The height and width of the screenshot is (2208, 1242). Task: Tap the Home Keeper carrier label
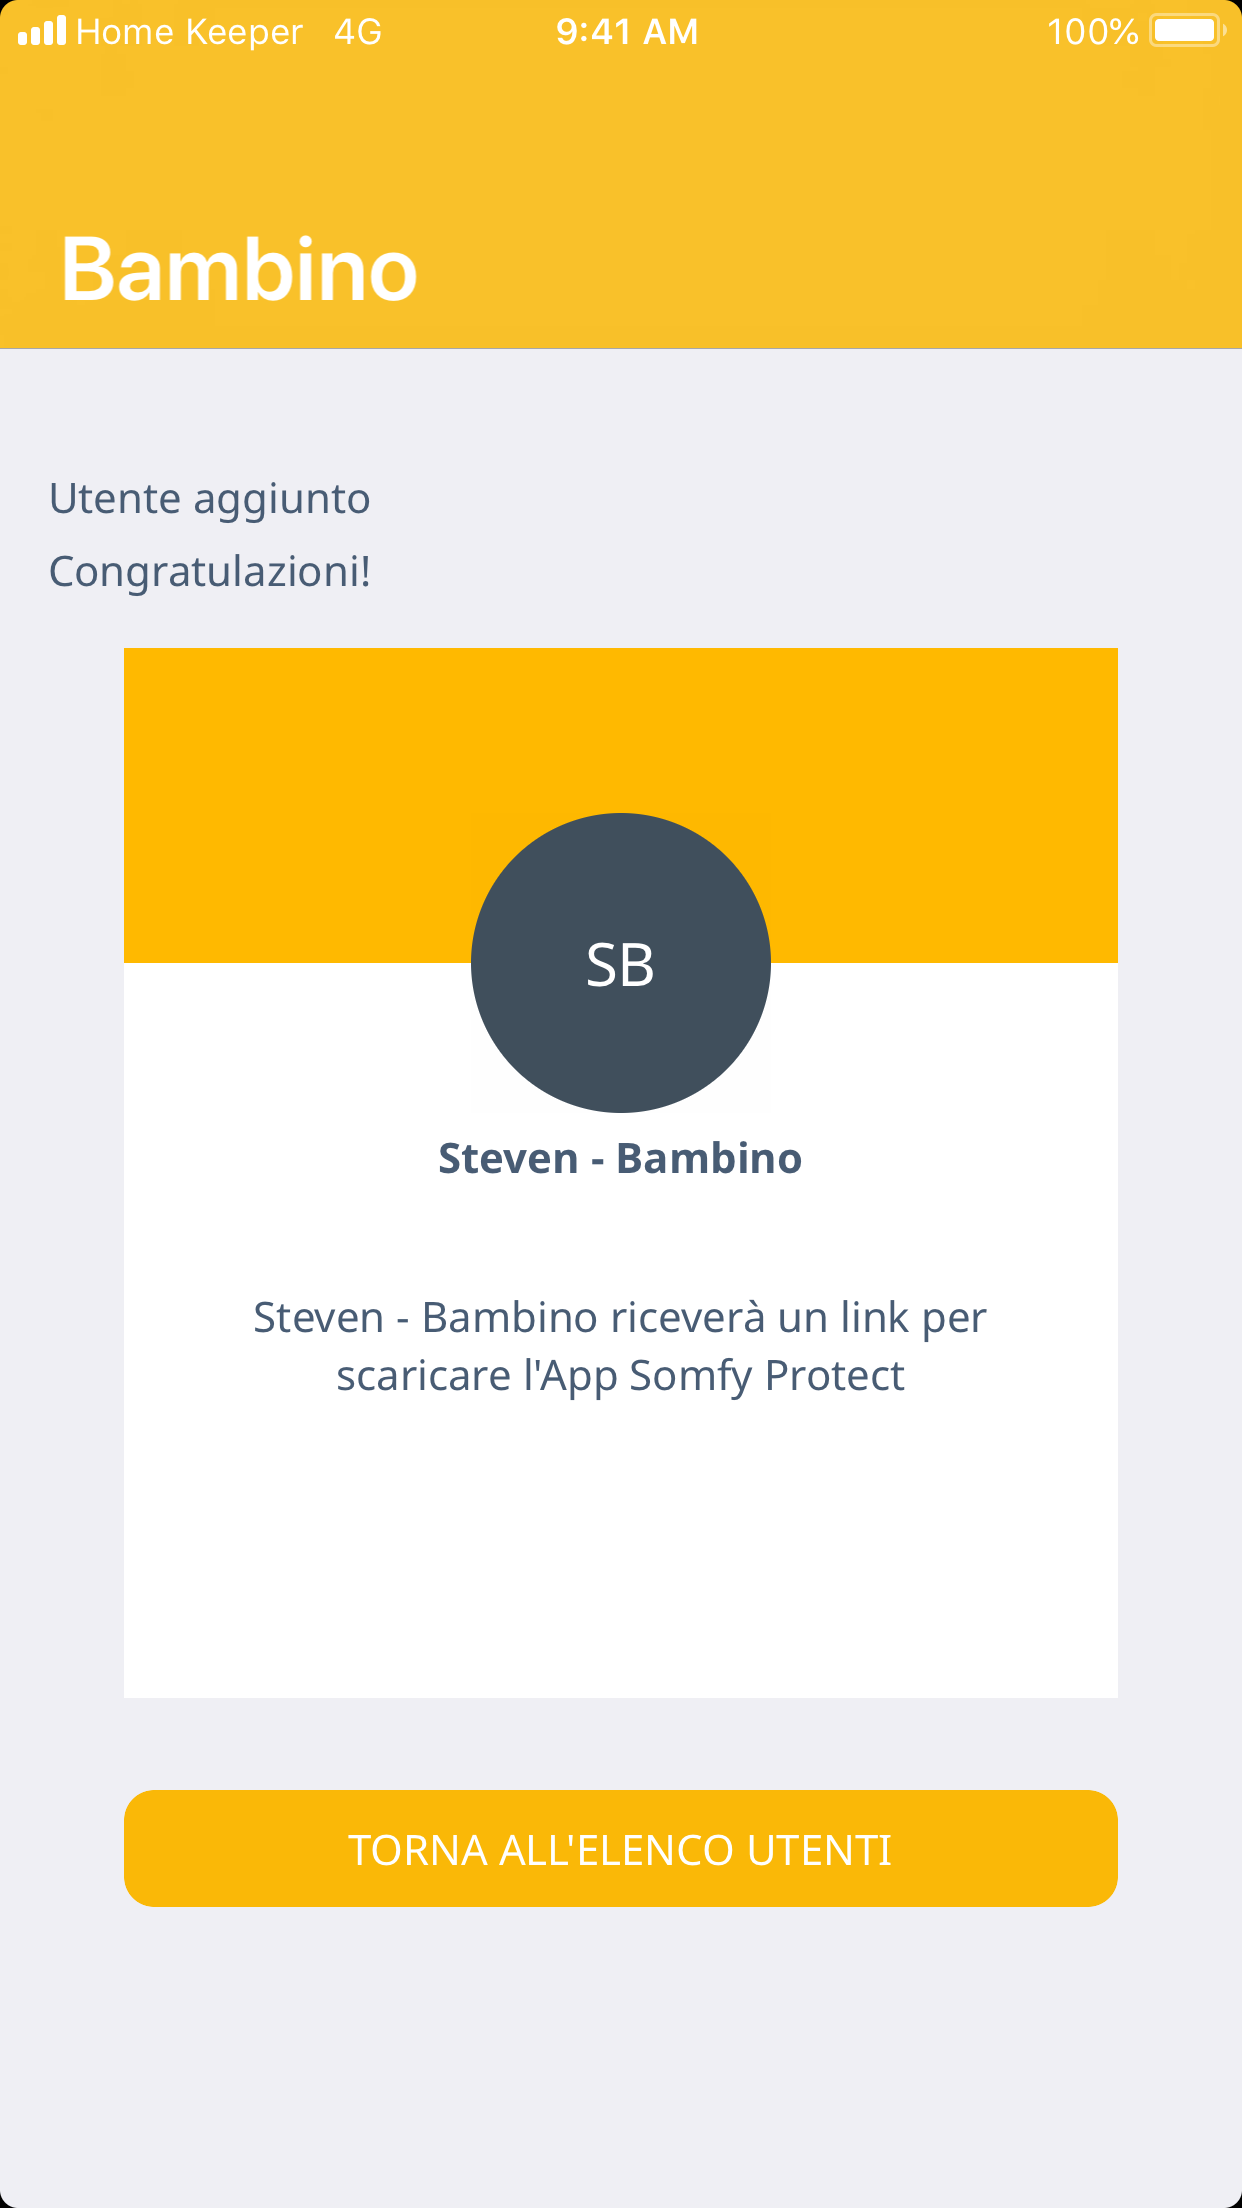[x=189, y=32]
